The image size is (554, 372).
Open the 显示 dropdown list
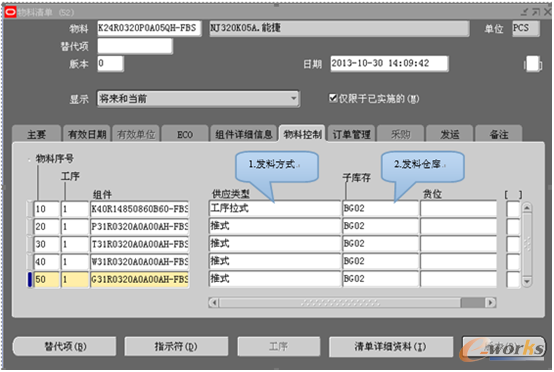coord(294,99)
